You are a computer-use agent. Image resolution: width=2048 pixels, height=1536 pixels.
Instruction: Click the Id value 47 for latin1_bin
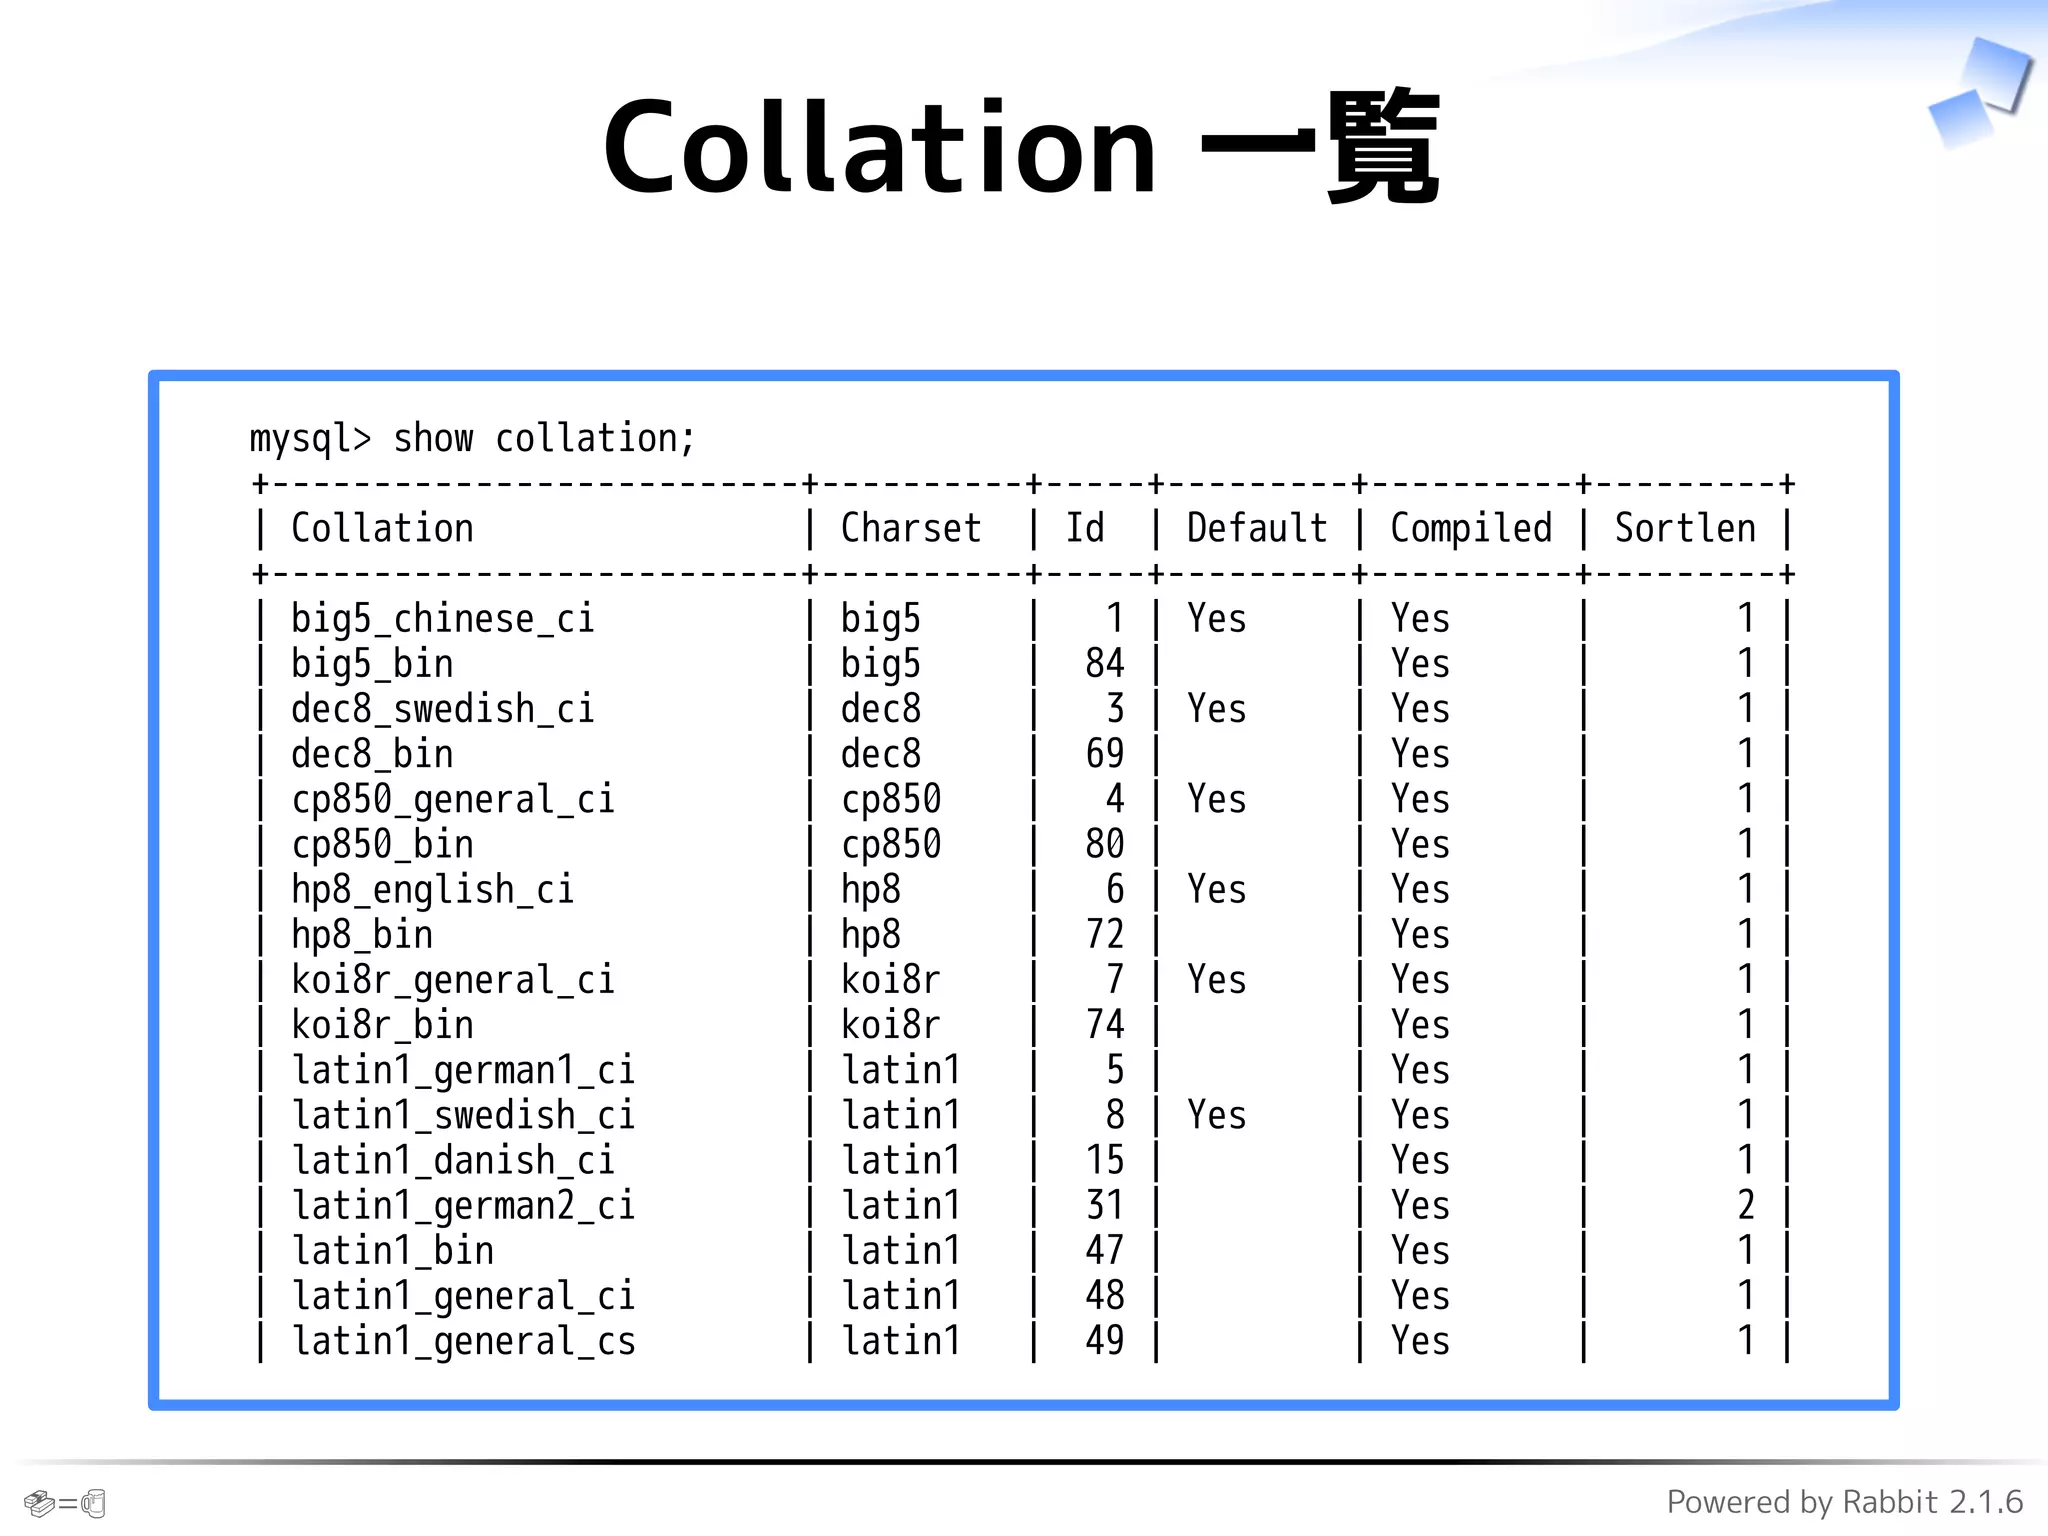pyautogui.click(x=1105, y=1251)
